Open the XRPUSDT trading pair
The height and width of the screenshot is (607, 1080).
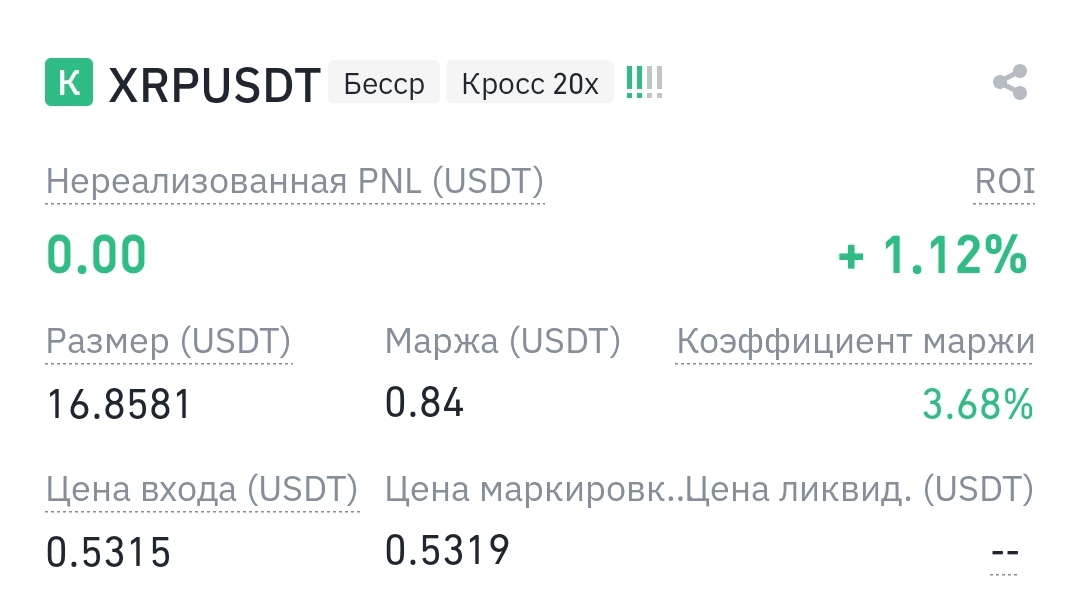(214, 85)
